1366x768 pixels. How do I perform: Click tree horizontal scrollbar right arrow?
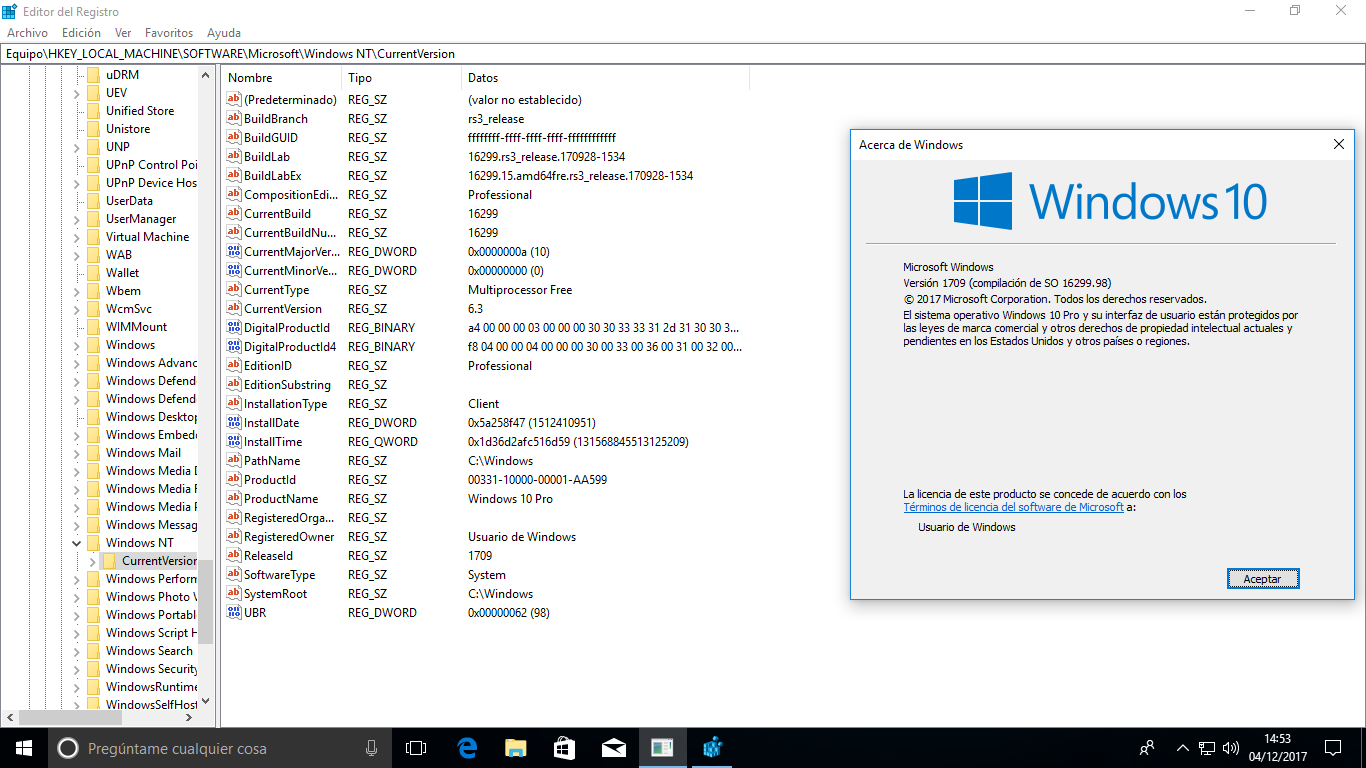[191, 717]
